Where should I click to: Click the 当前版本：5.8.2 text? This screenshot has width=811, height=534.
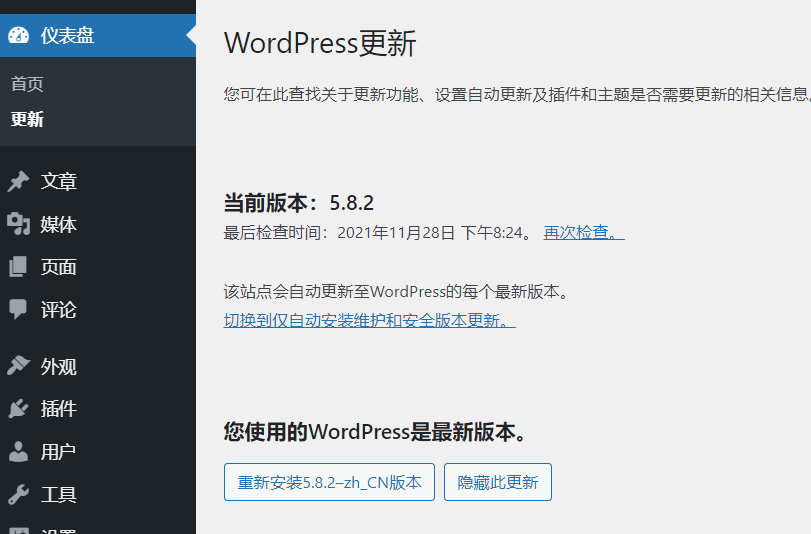click(298, 203)
